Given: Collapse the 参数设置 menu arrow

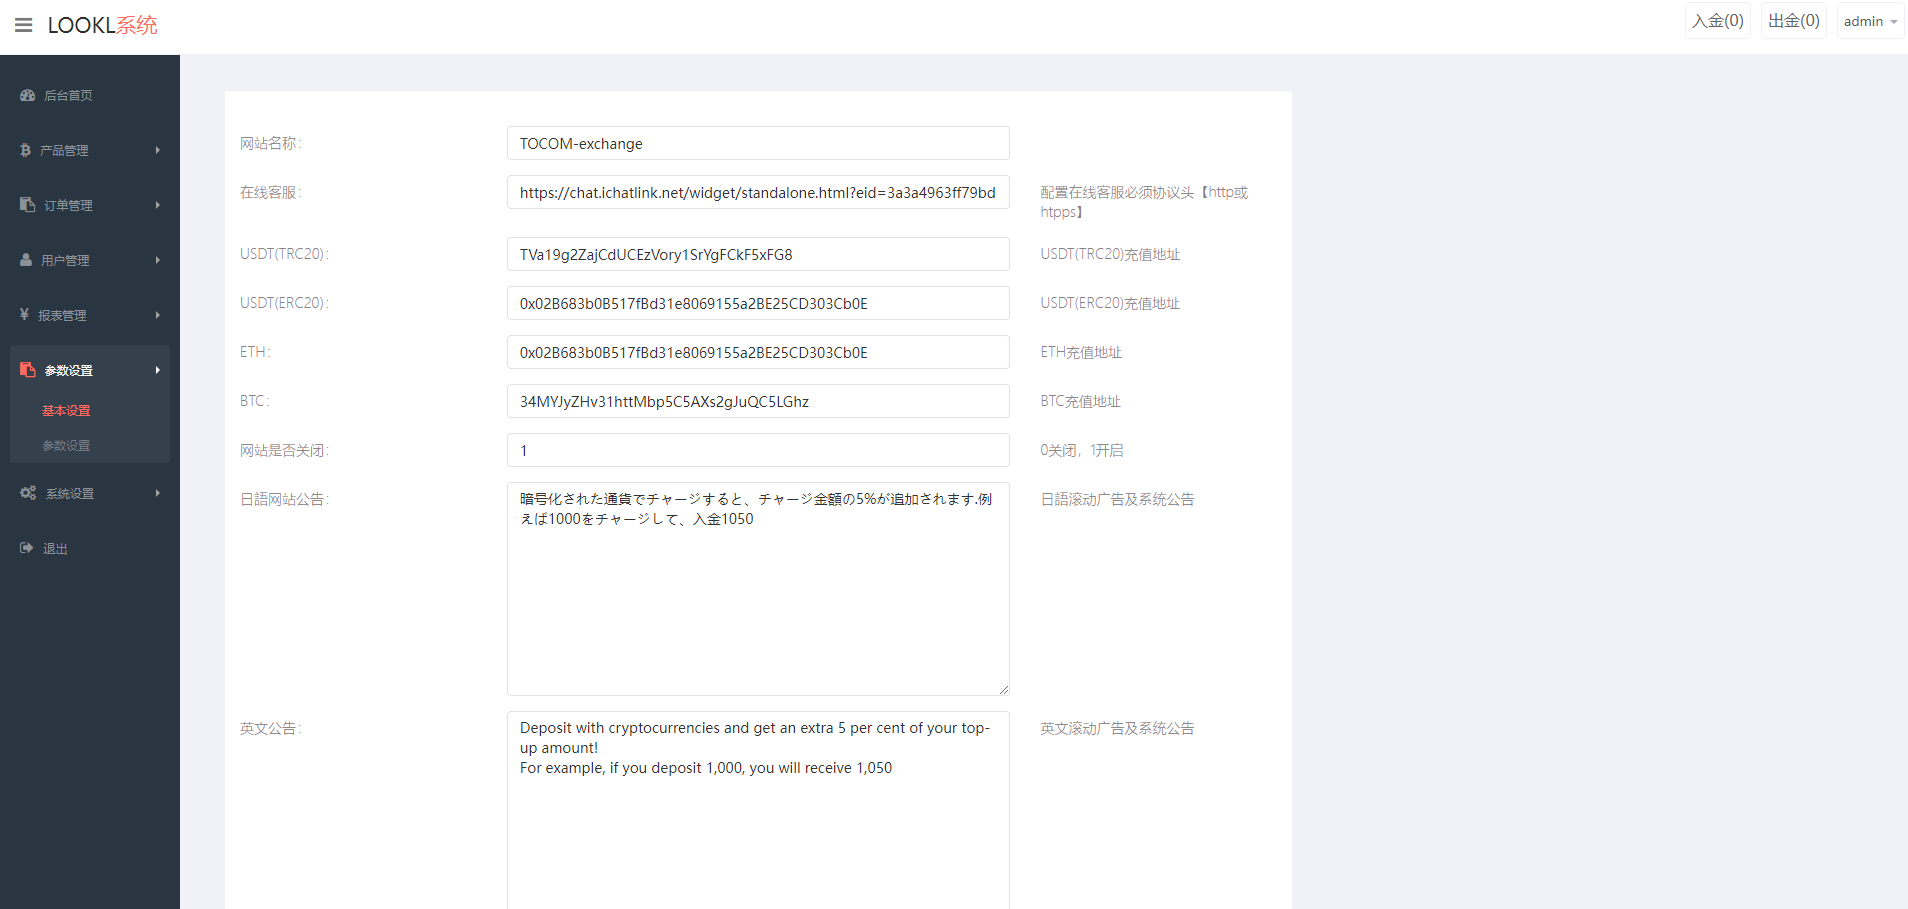Looking at the screenshot, I should coord(157,370).
